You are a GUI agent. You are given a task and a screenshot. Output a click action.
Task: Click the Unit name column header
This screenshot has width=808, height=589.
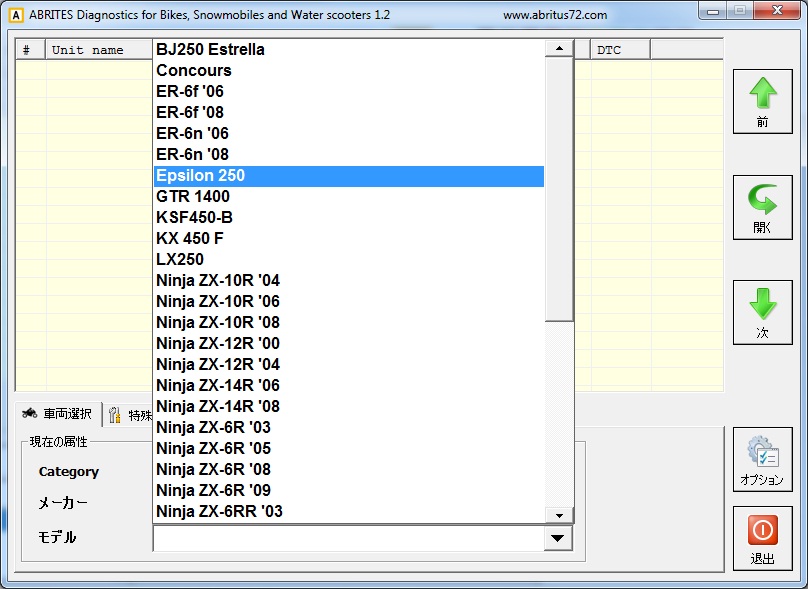(99, 50)
